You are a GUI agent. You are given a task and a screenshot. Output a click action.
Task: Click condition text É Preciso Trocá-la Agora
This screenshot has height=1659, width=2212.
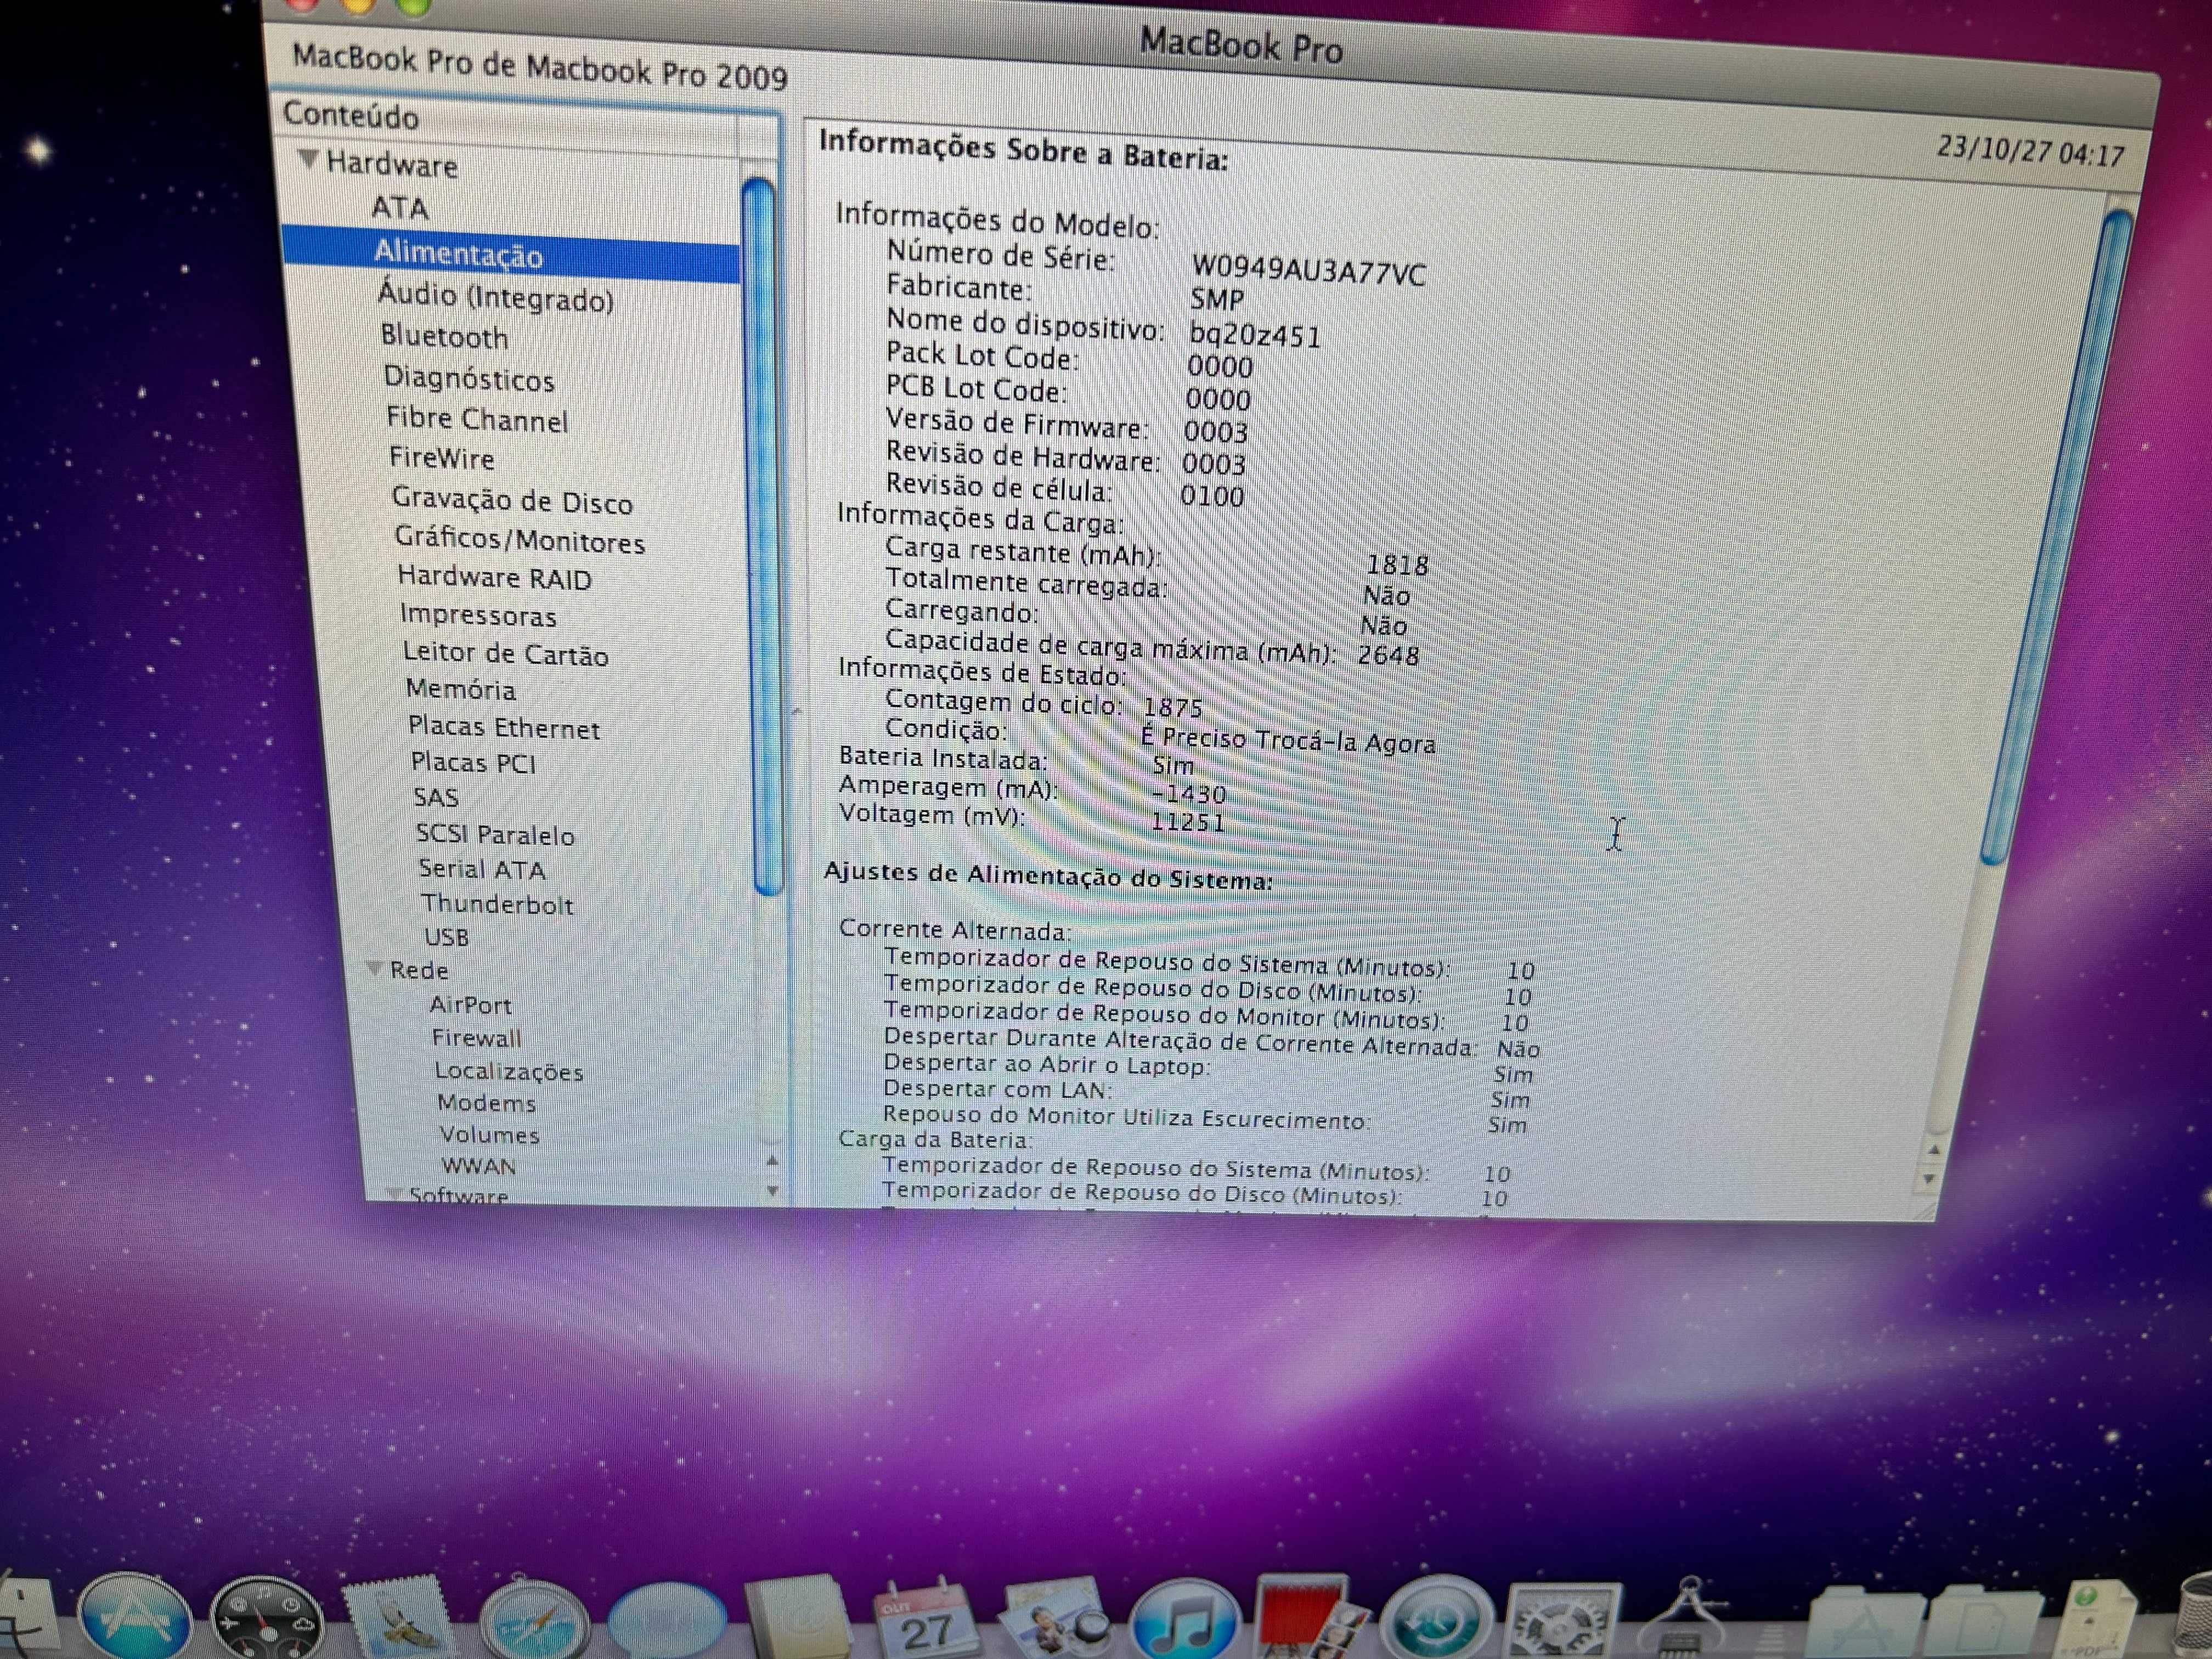(x=1288, y=740)
